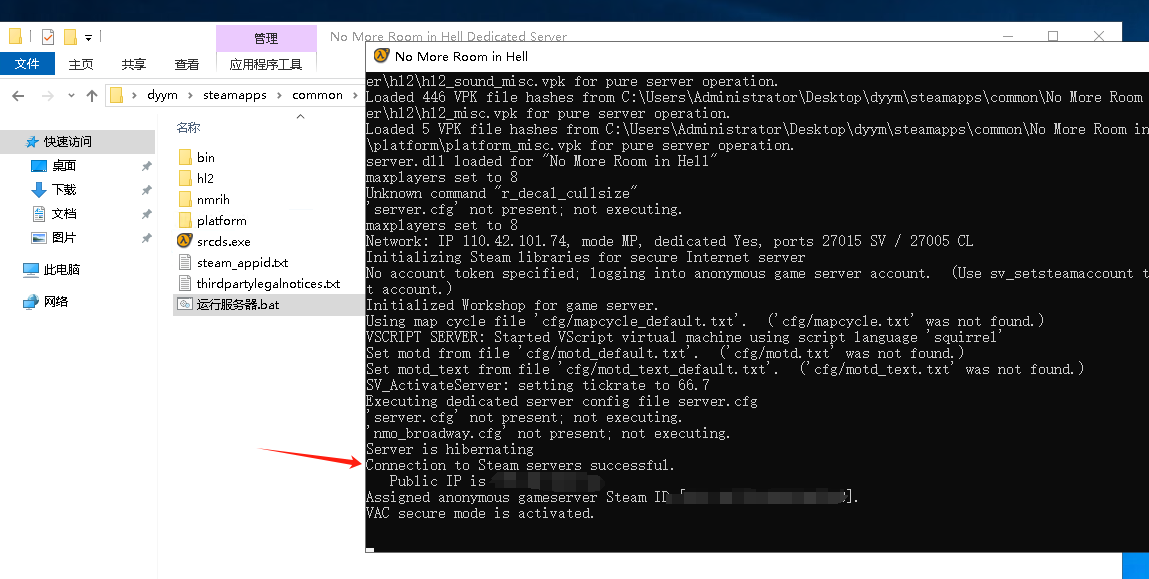The image size is (1149, 579).
Task: Click console line starting 'Set motd_text from file'
Action: (725, 369)
